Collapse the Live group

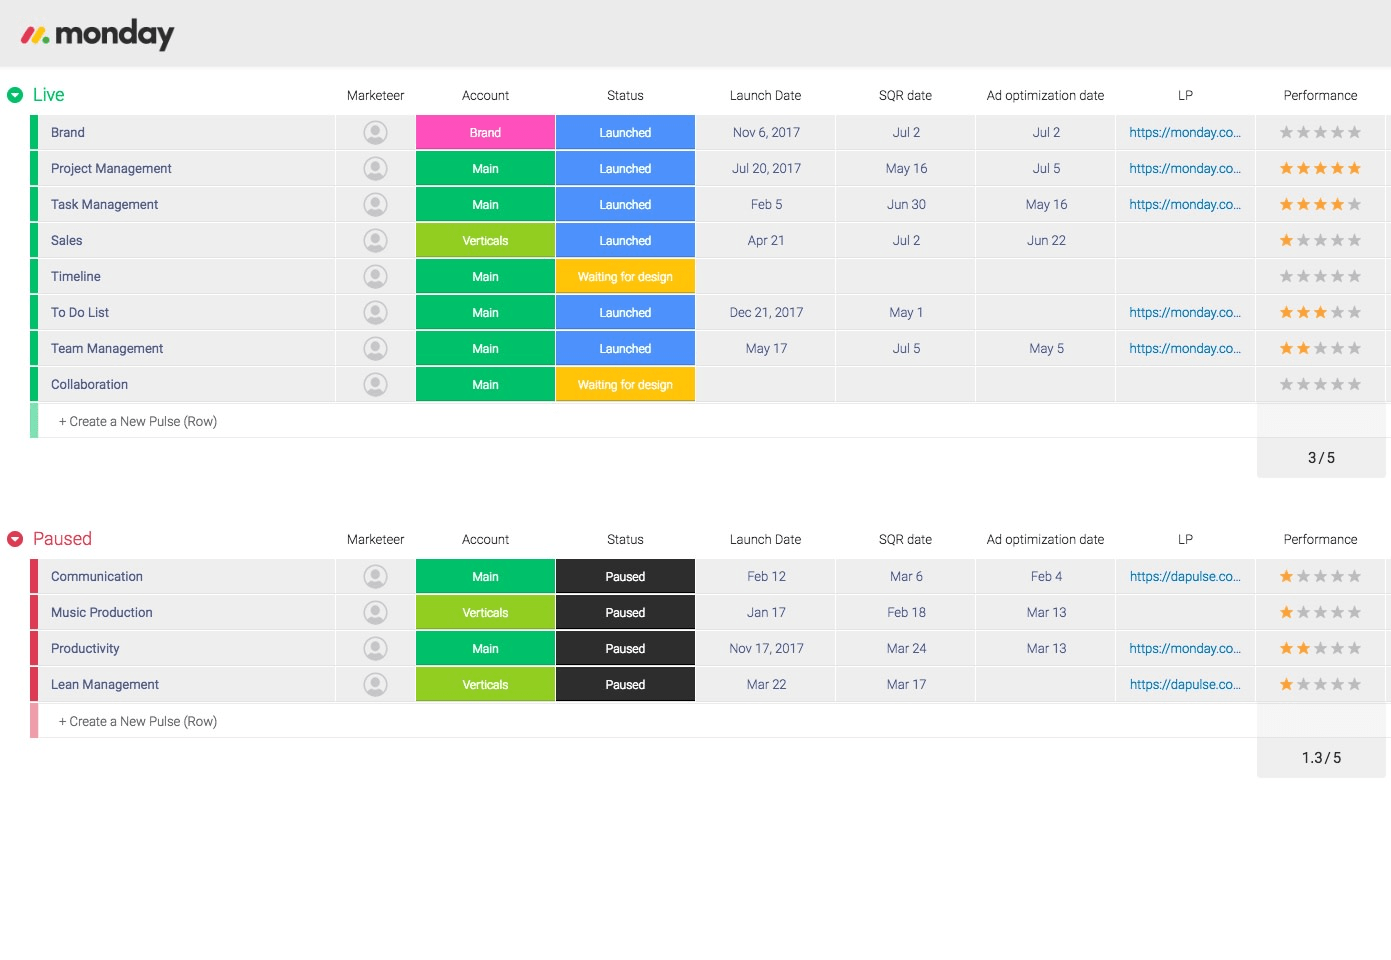pyautogui.click(x=15, y=95)
